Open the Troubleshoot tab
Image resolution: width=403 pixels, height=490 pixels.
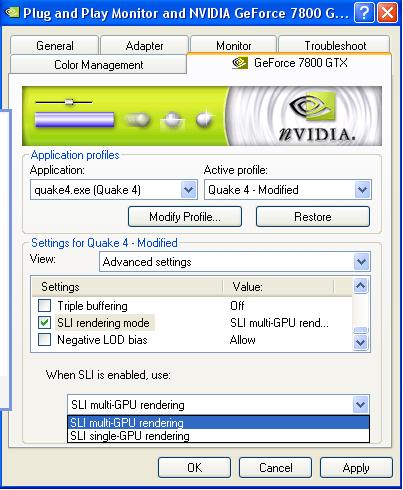335,45
